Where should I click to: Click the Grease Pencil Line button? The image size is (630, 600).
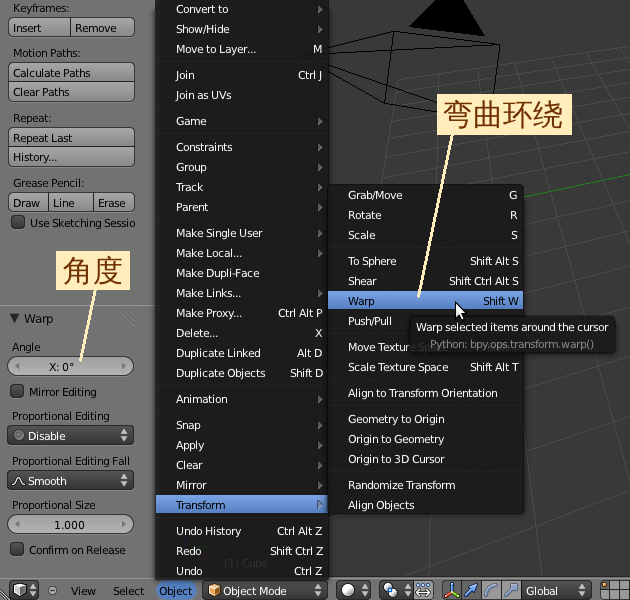click(x=71, y=203)
